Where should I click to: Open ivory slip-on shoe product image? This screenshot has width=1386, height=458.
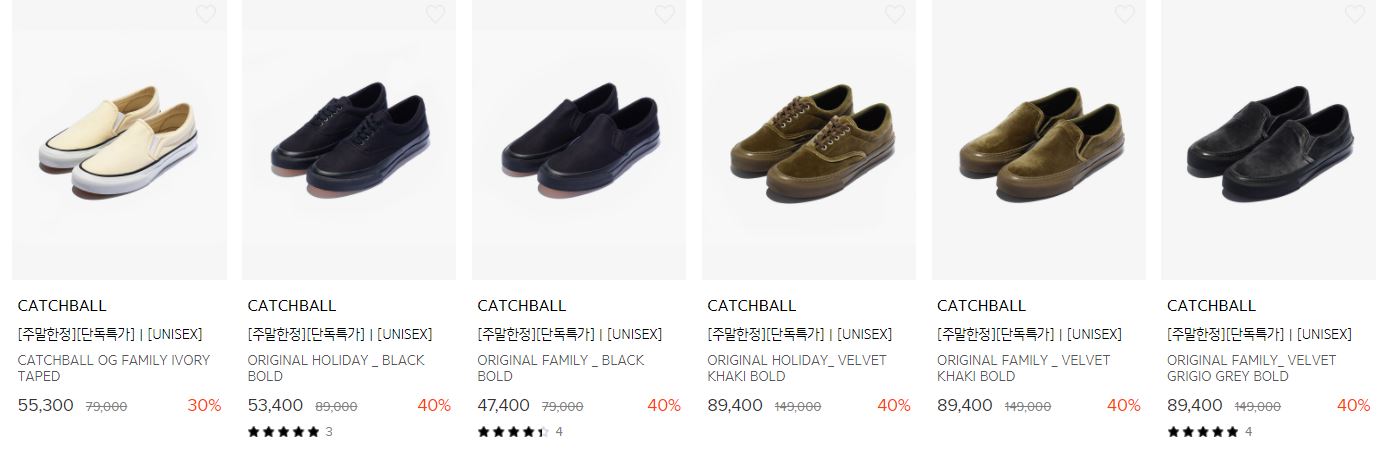pos(119,140)
